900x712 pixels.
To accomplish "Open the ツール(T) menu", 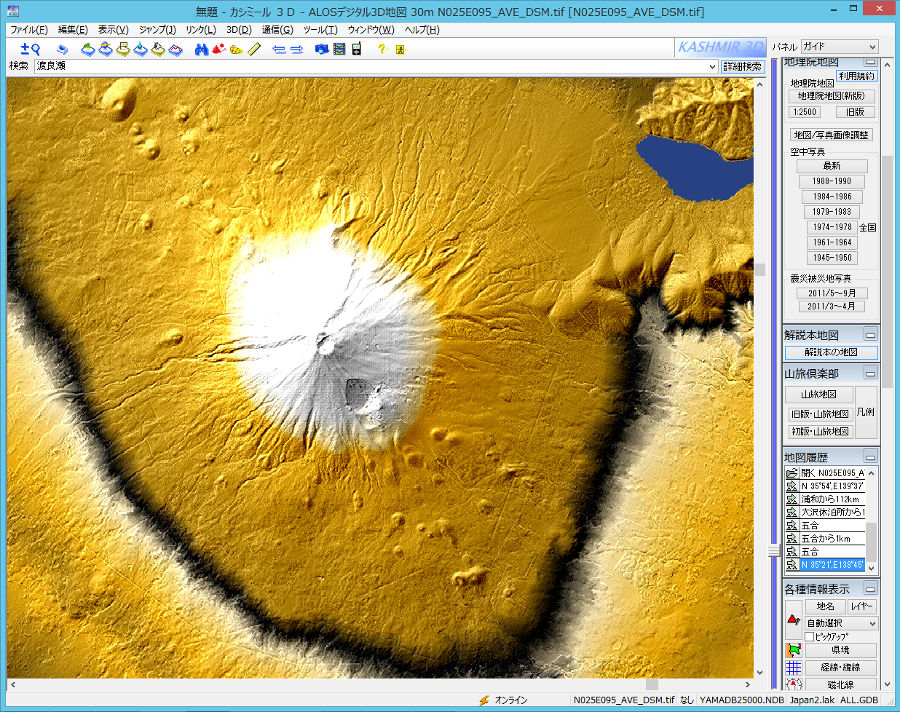I will [x=320, y=30].
